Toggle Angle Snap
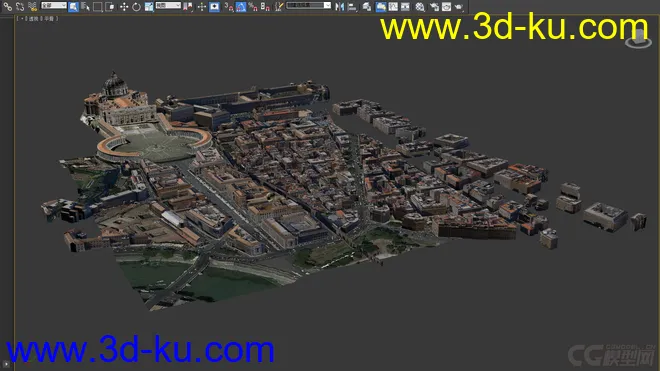Screen dimensions: 660x371 241,7
